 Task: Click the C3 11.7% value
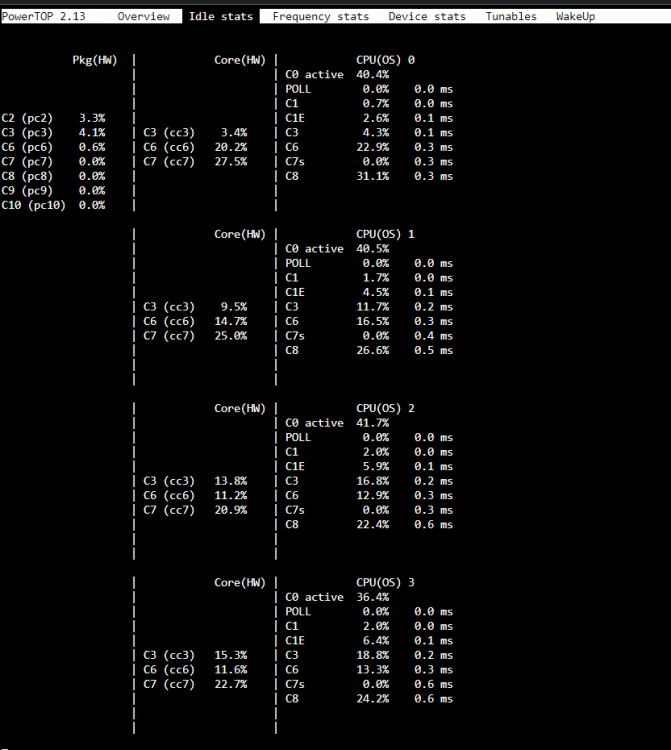click(x=373, y=307)
